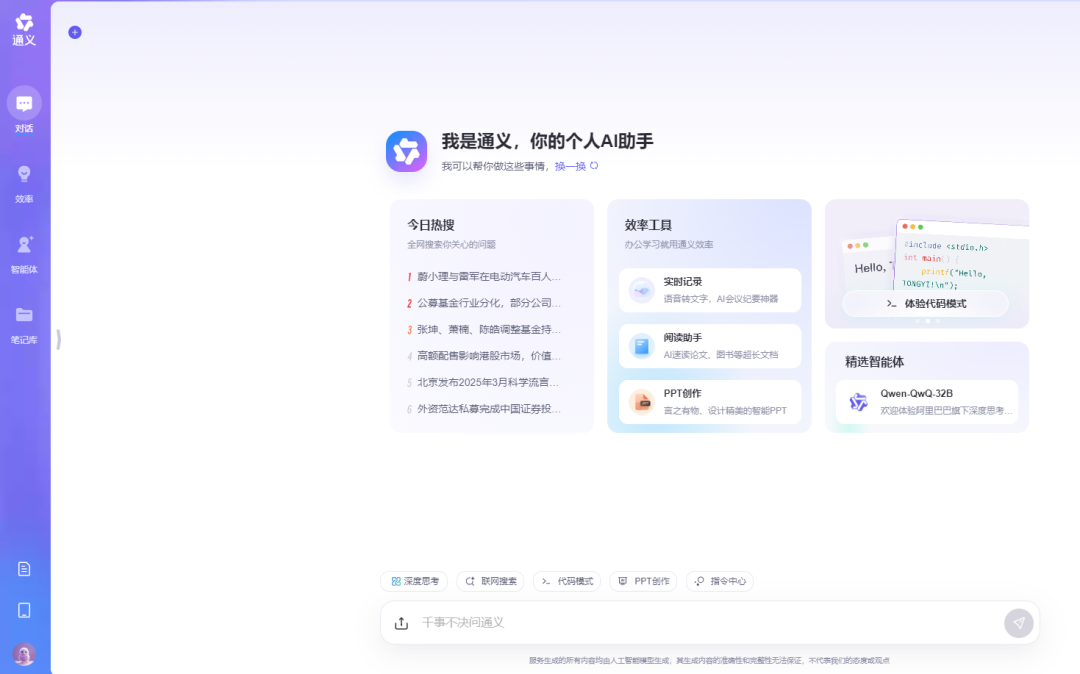Click the 千事不决问通义 message input field
The height and width of the screenshot is (674, 1080).
[x=709, y=623]
